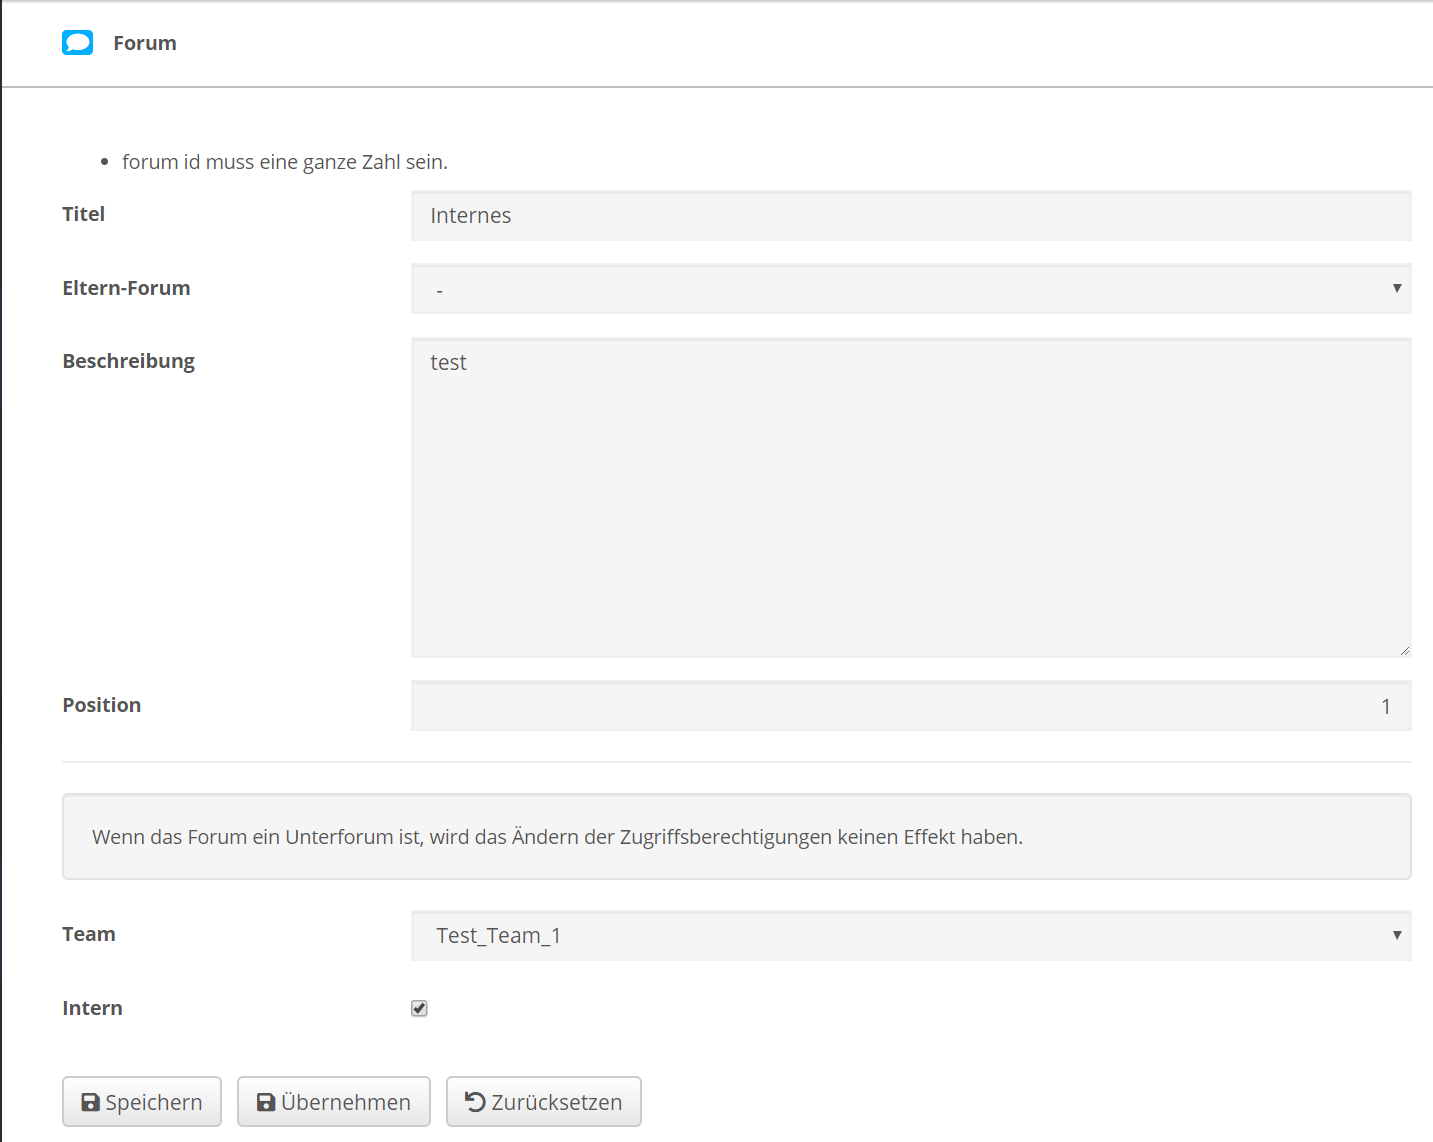Open the Team dropdown showing Test_Team_1

point(910,935)
